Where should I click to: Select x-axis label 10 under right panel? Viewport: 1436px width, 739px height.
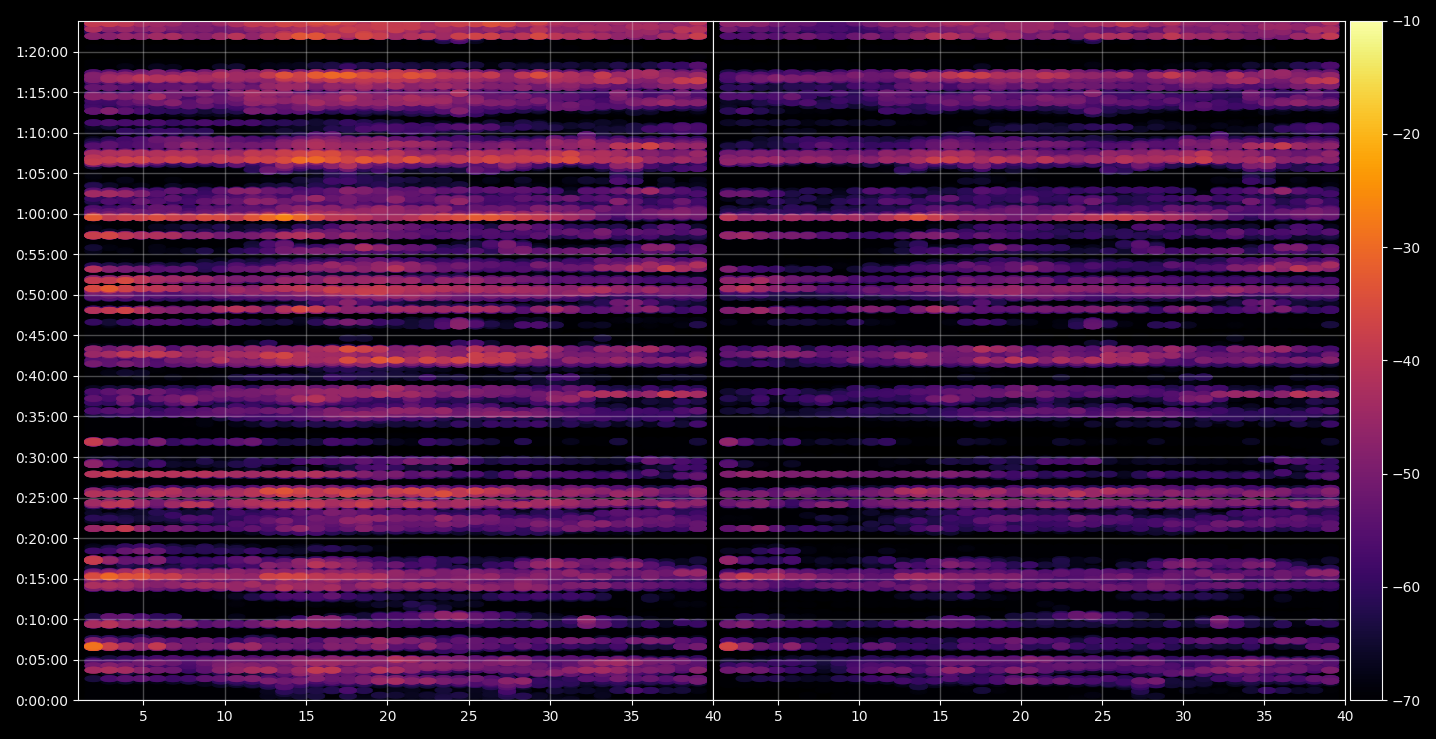point(858,717)
